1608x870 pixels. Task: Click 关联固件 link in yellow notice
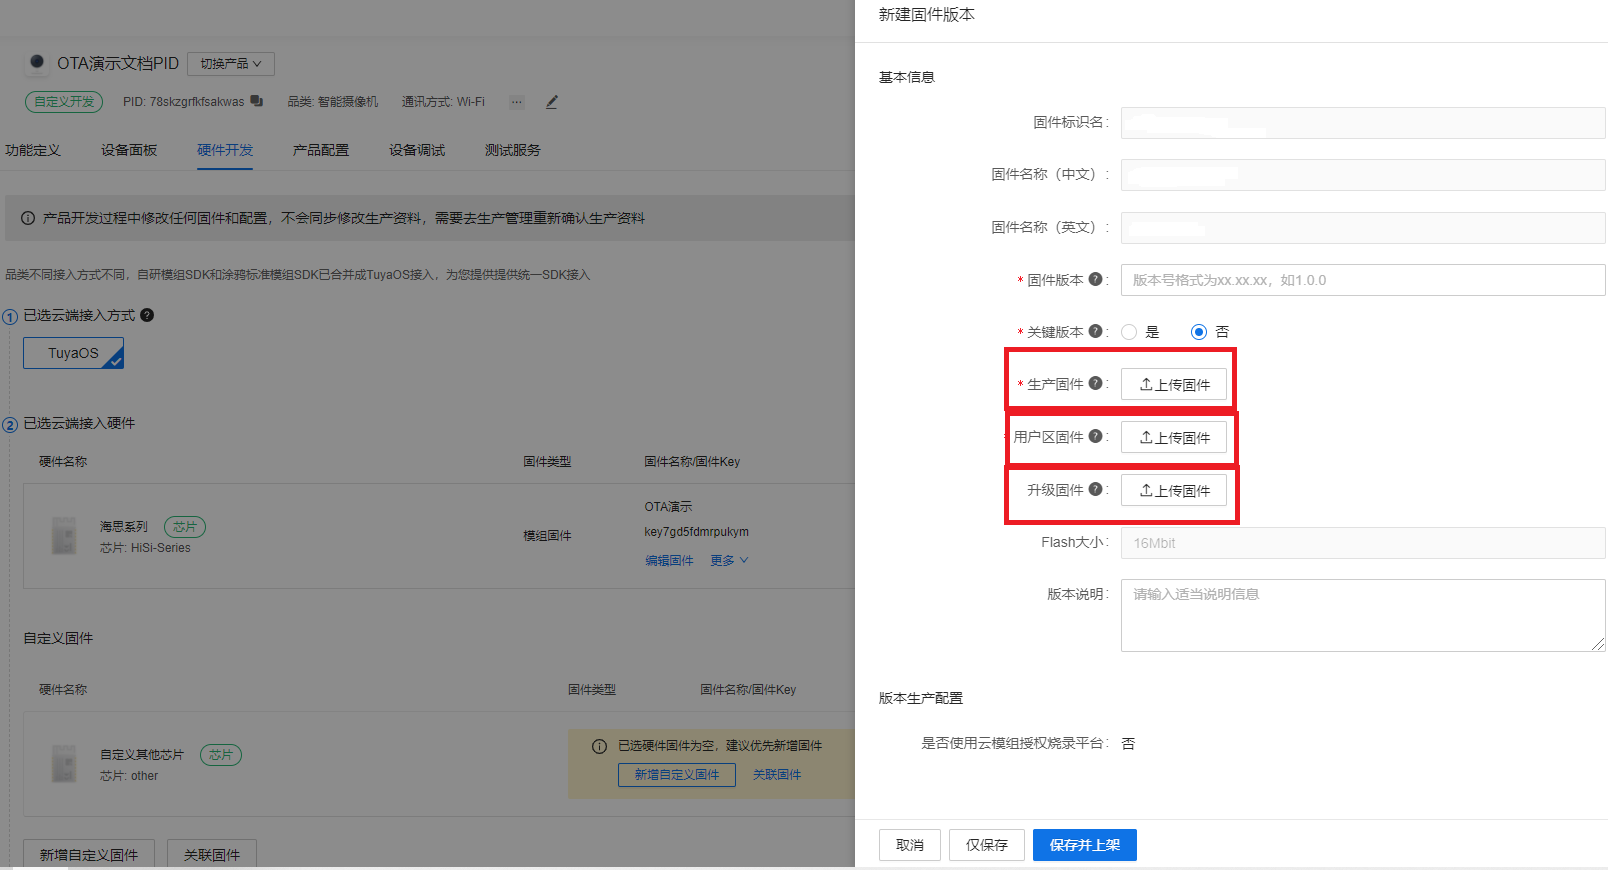pyautogui.click(x=777, y=775)
